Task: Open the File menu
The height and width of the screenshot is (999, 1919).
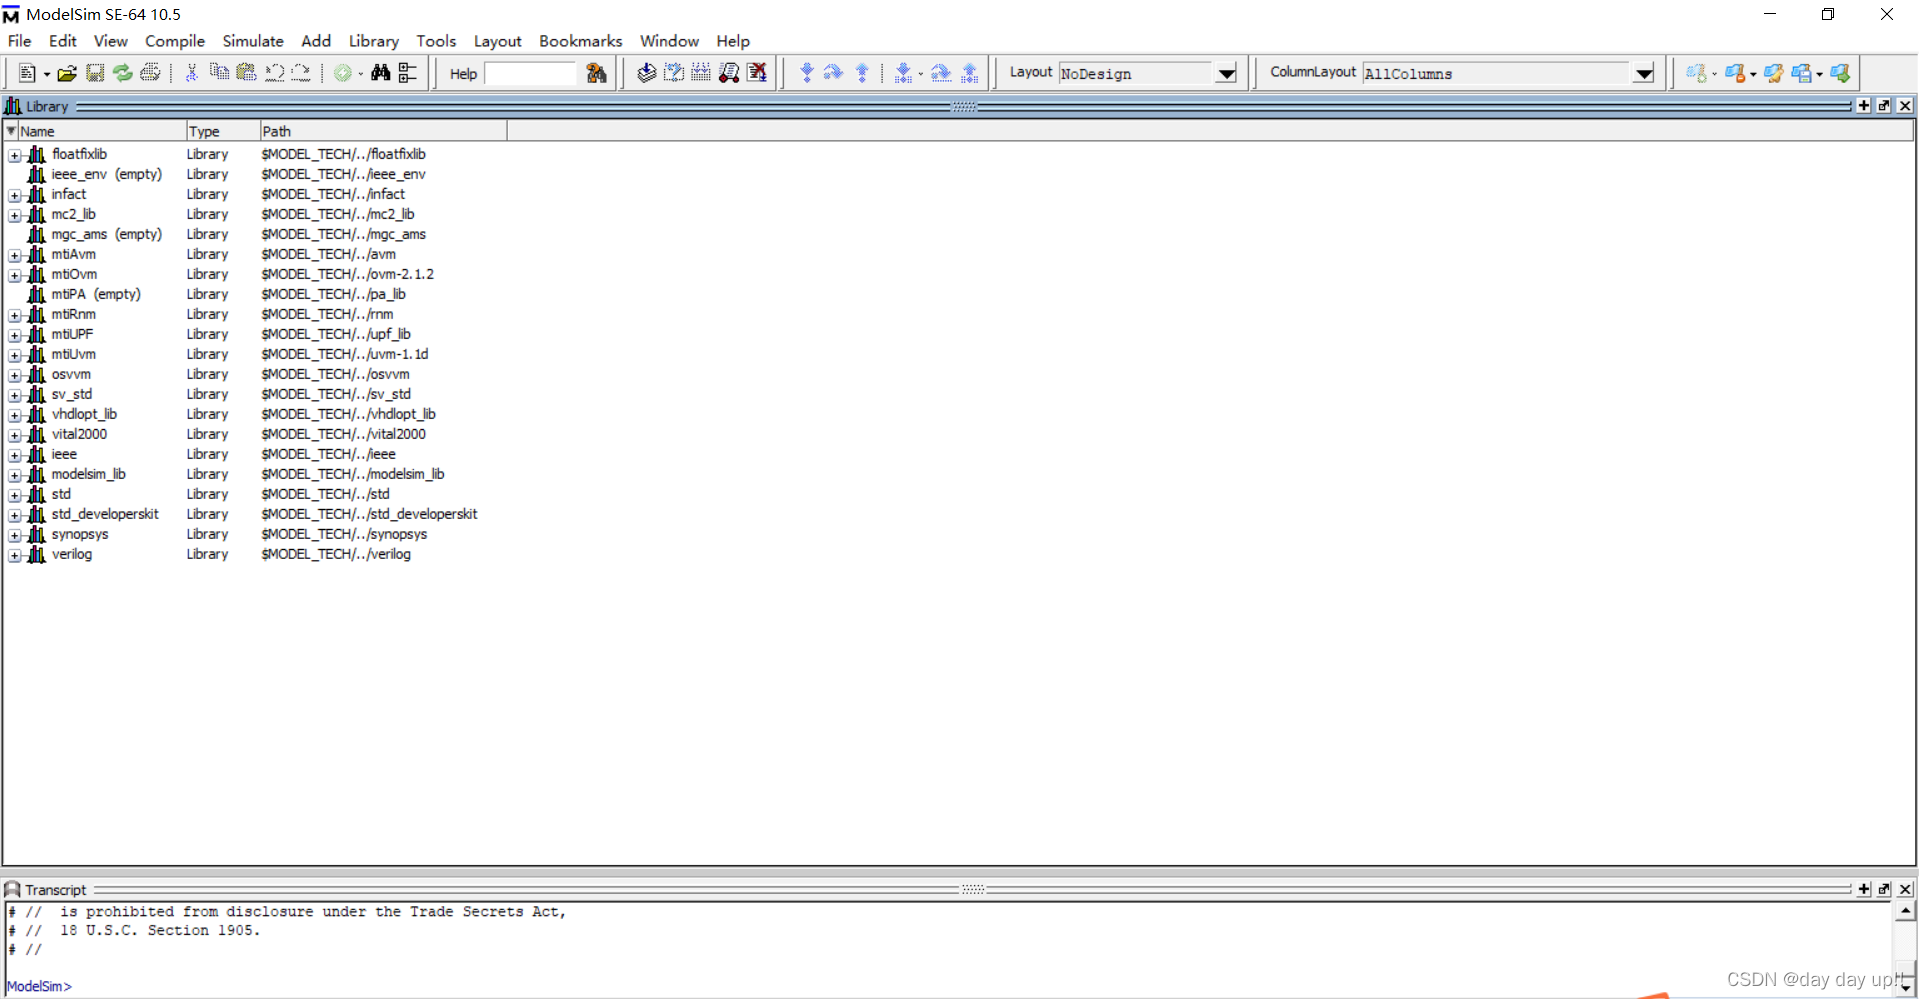Action: (20, 41)
